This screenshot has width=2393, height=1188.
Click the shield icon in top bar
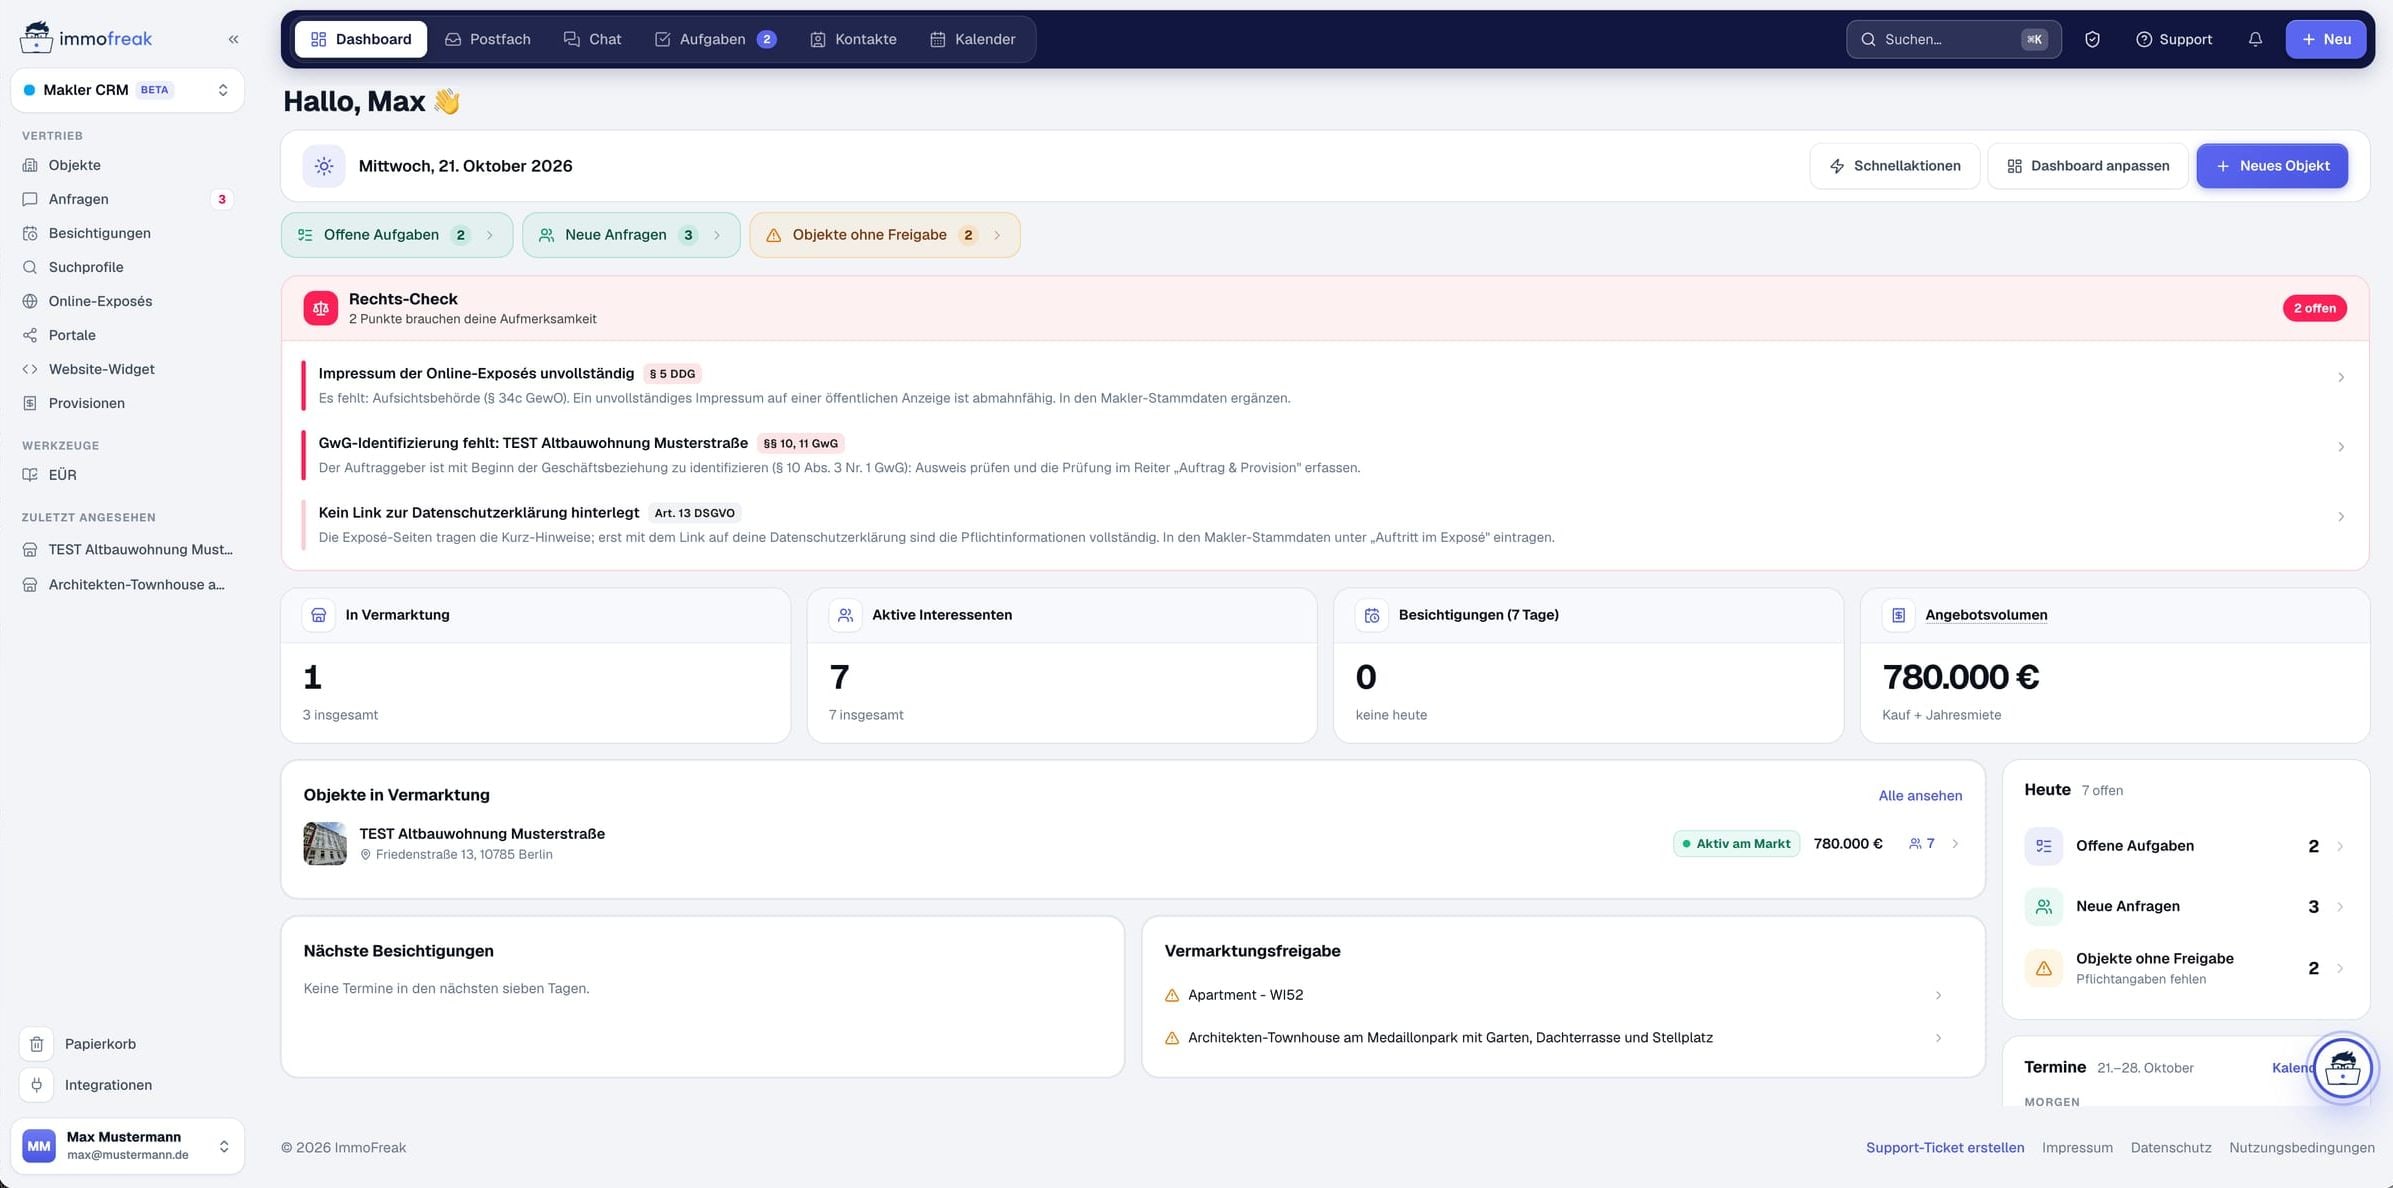2092,39
